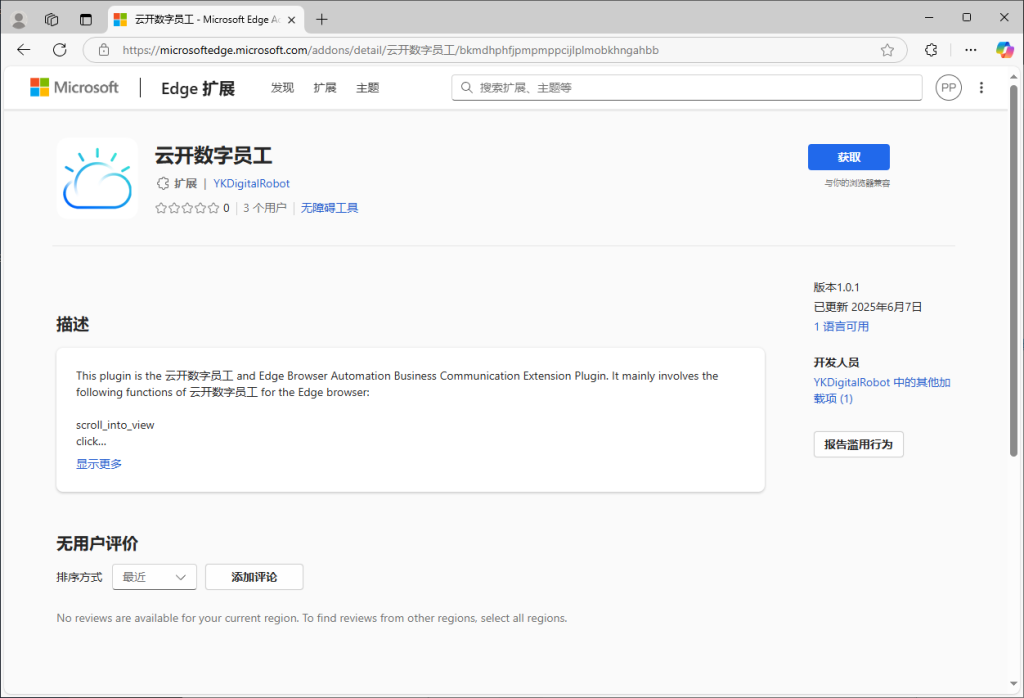Click the 无用户评价 heading
This screenshot has height=698, width=1024.
point(97,543)
